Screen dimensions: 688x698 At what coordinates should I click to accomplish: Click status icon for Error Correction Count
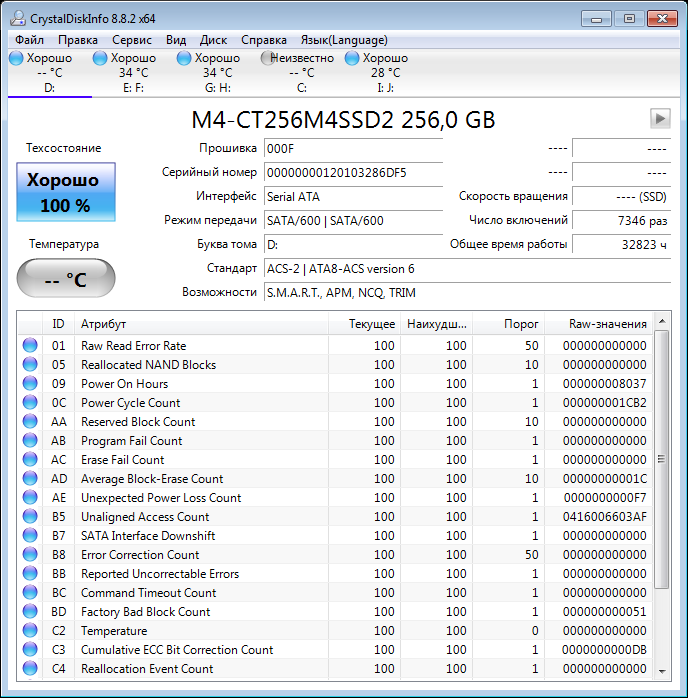(30, 554)
